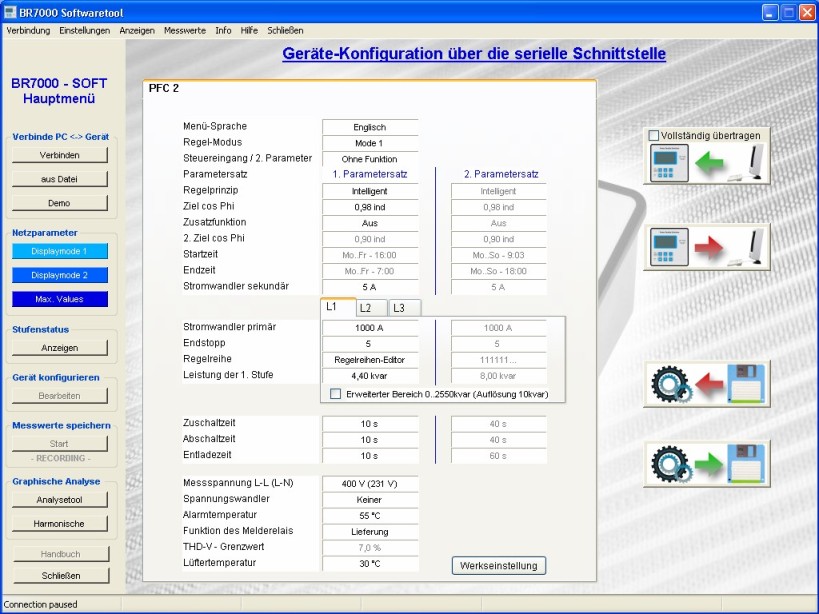Tick the Erweiterter Bereich 0..2550kvar checkbox
The image size is (819, 614).
[335, 394]
